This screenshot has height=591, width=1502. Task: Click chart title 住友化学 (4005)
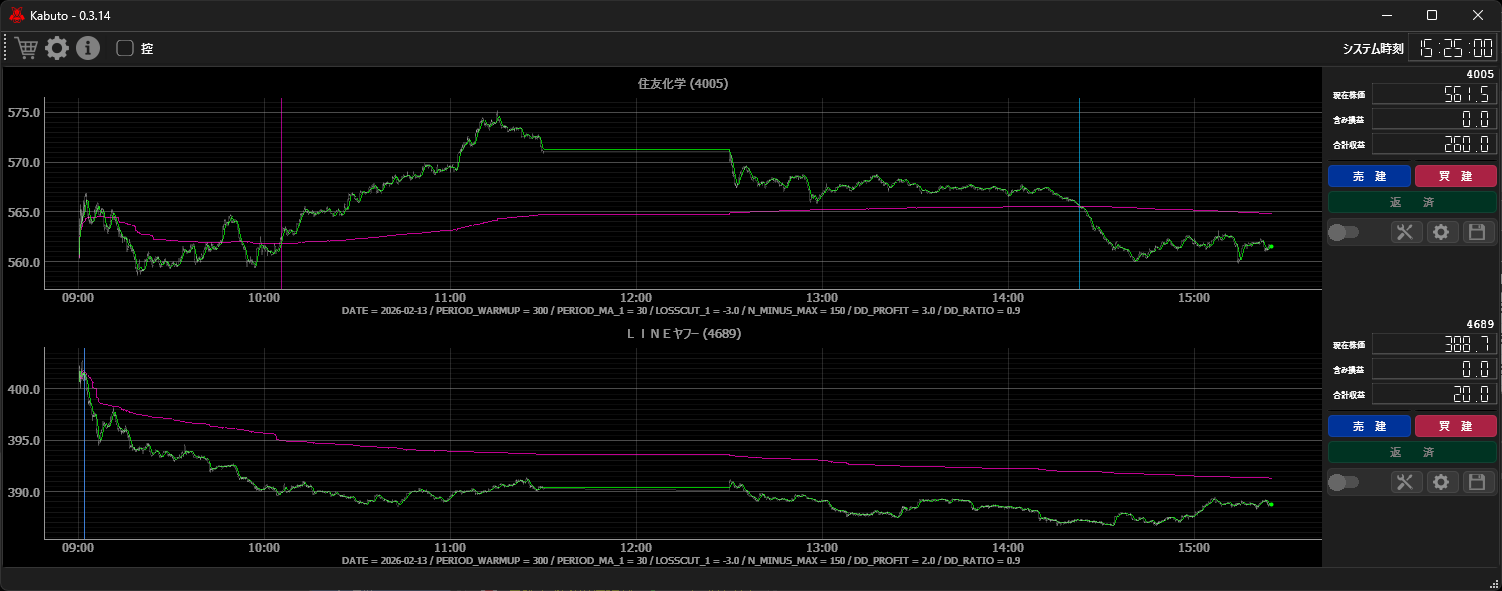(683, 84)
